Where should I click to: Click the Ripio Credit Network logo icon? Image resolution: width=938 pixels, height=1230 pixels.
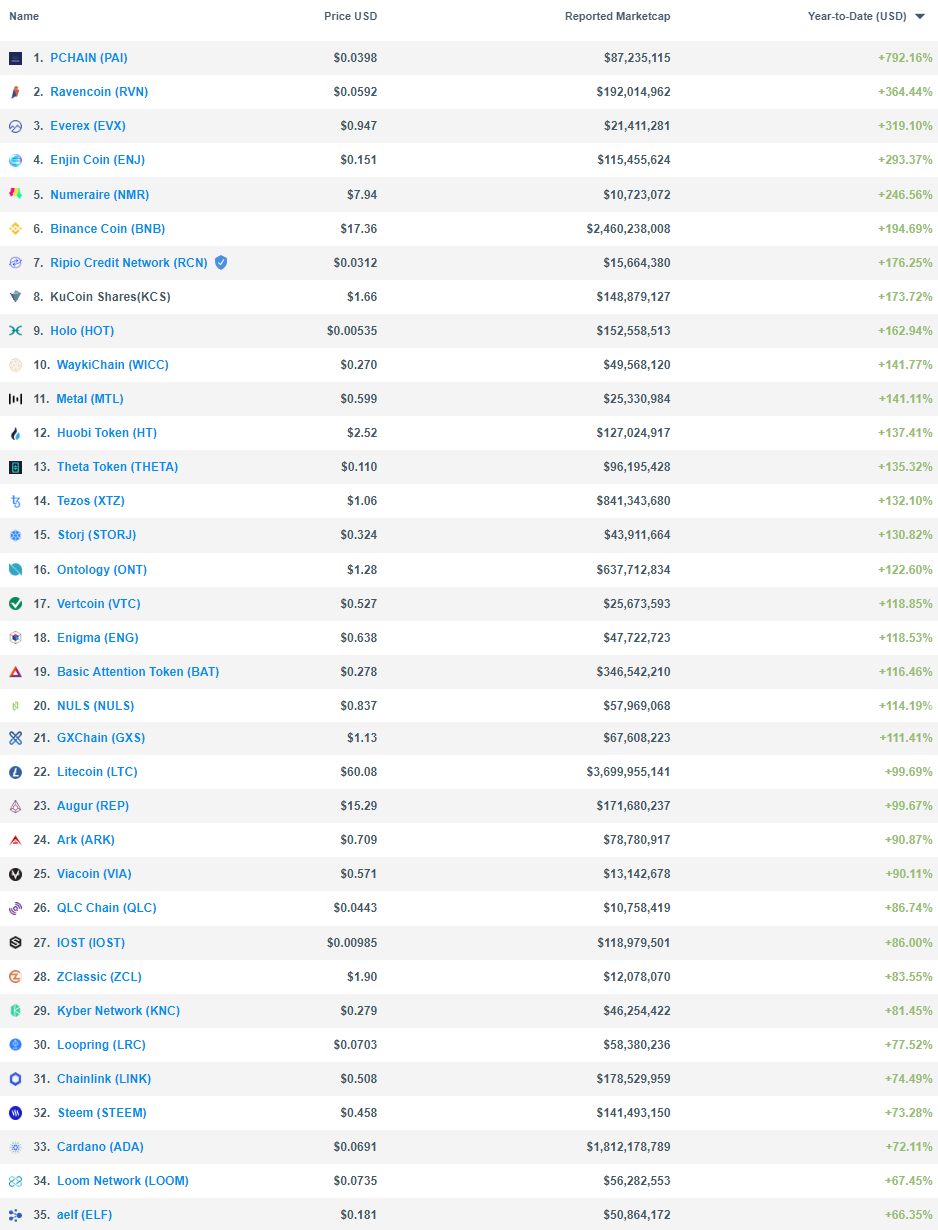15,263
